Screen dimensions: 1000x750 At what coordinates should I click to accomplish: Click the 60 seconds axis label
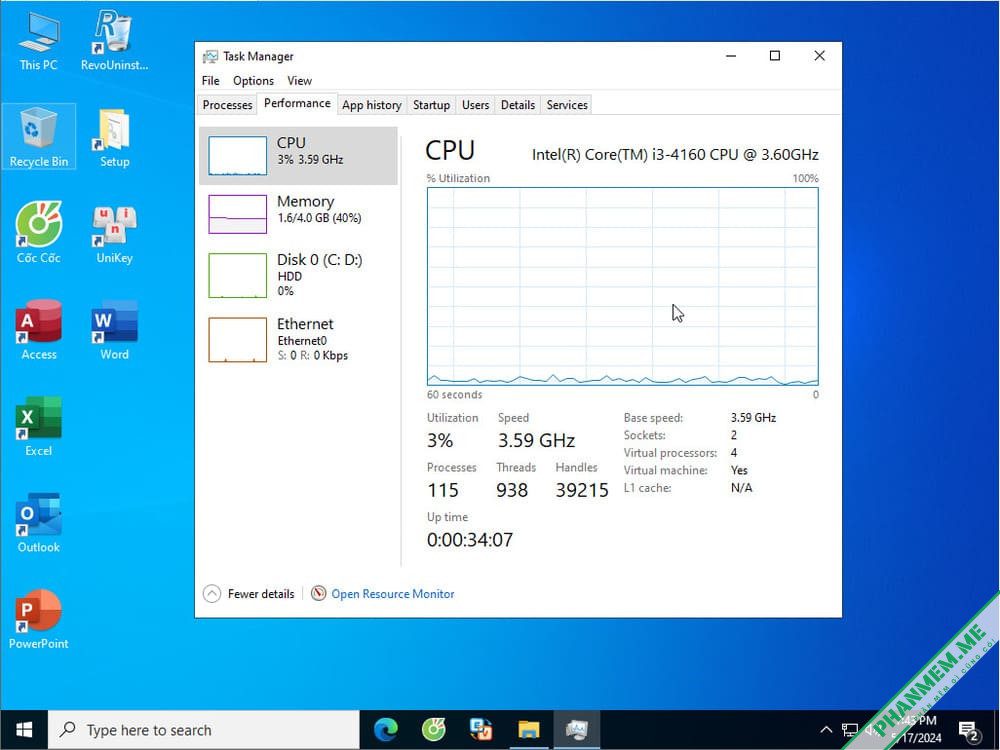click(x=455, y=395)
